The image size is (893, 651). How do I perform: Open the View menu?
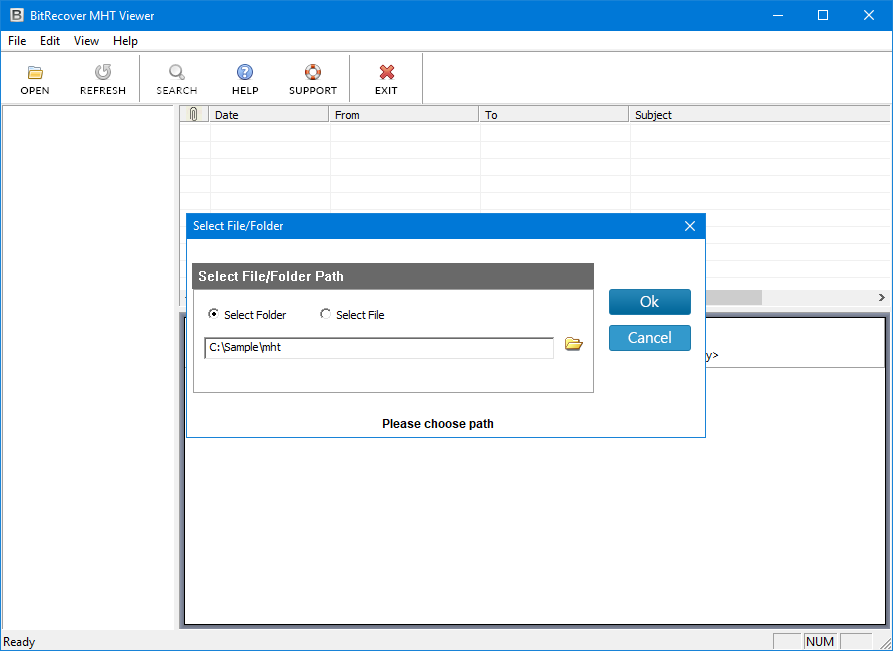coord(87,41)
